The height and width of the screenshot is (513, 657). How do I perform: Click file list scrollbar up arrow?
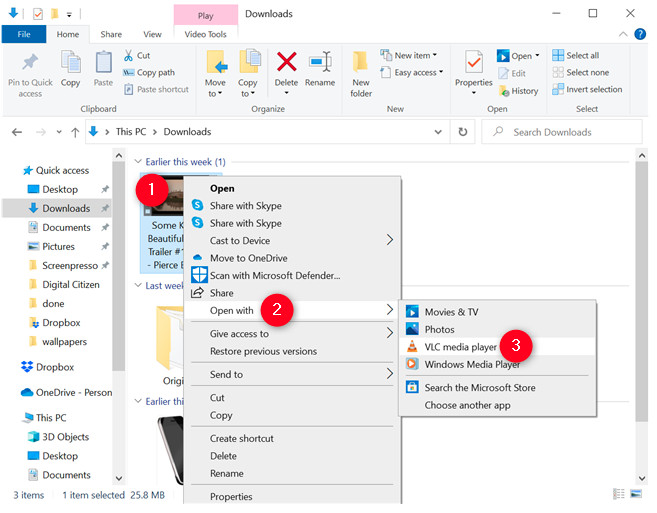pos(641,155)
